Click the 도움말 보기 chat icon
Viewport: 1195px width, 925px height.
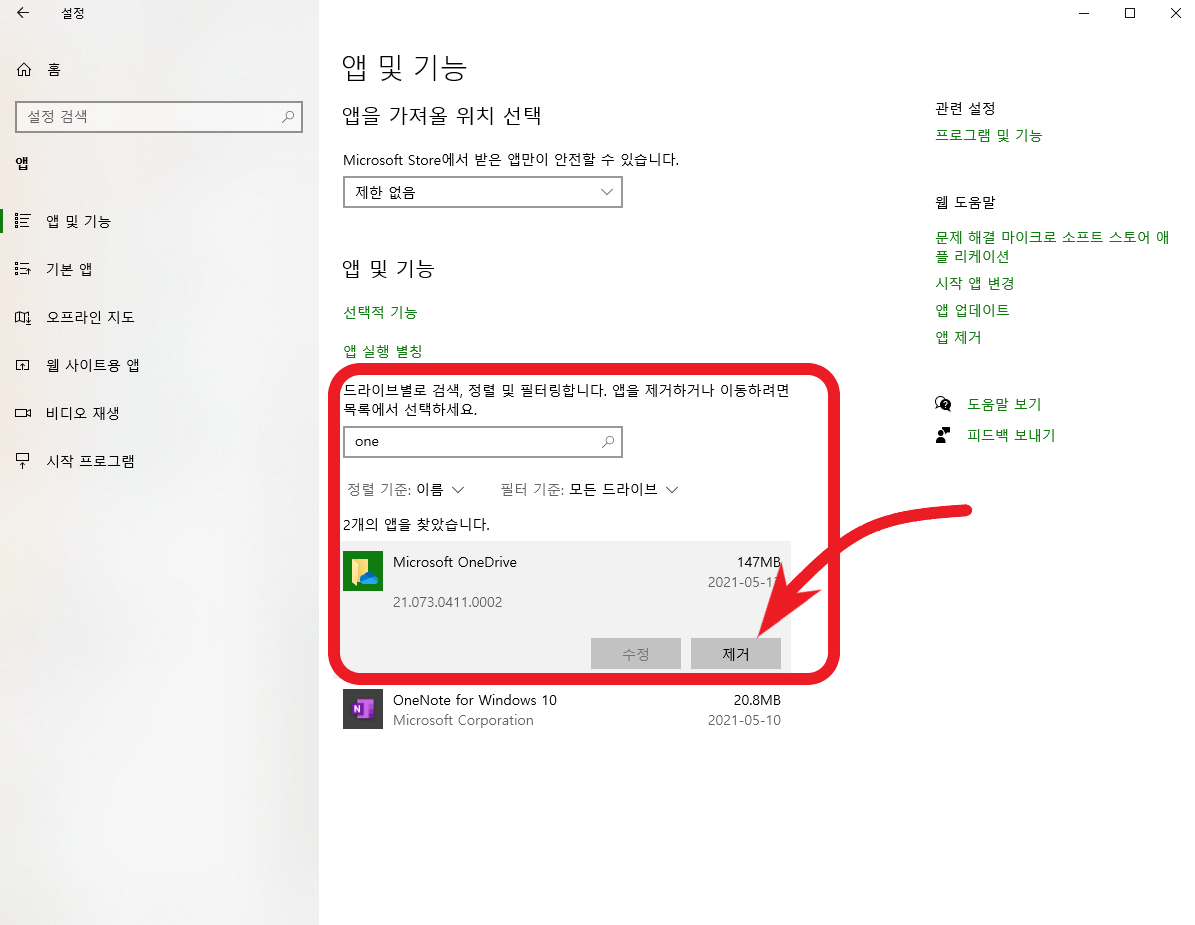tap(943, 404)
